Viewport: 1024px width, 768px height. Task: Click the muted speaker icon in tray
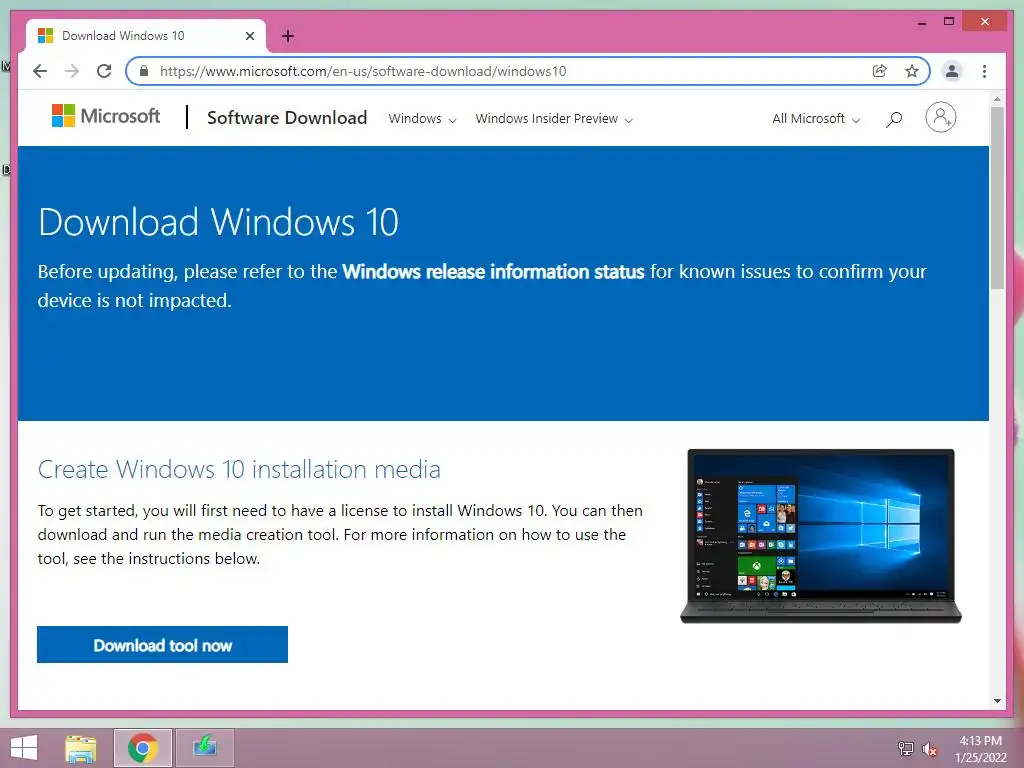pos(929,748)
